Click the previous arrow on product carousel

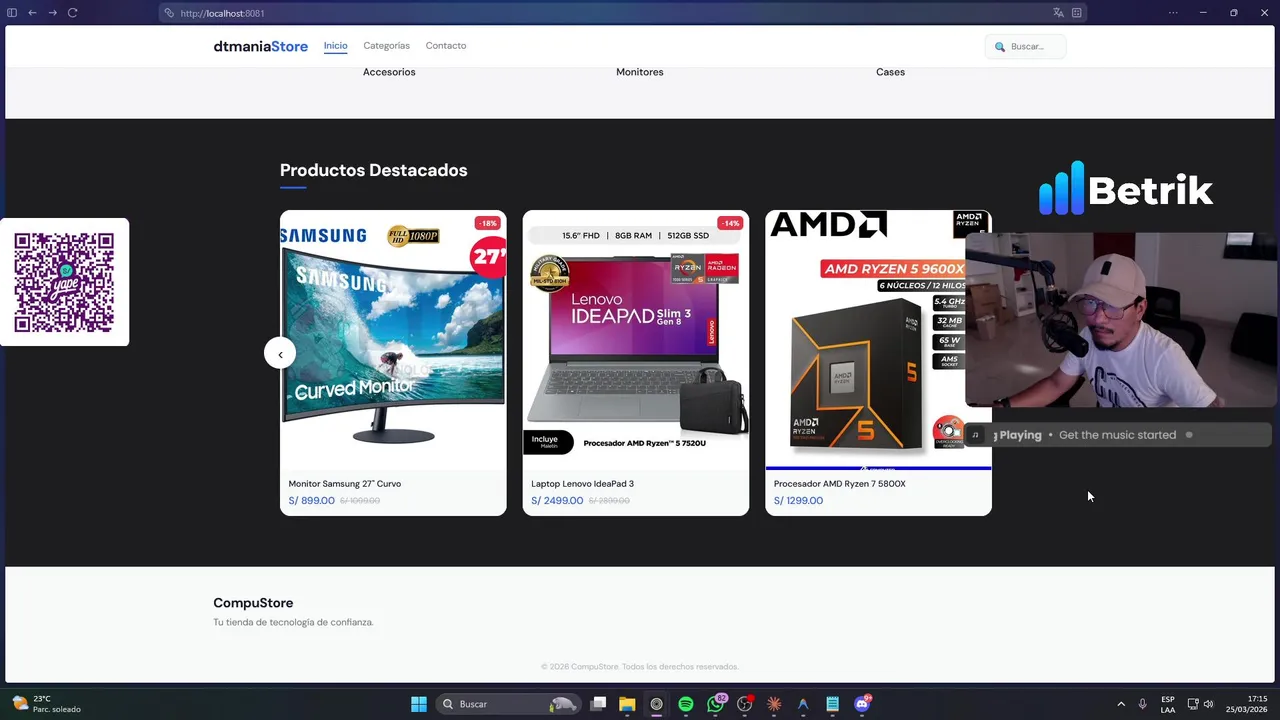[280, 354]
